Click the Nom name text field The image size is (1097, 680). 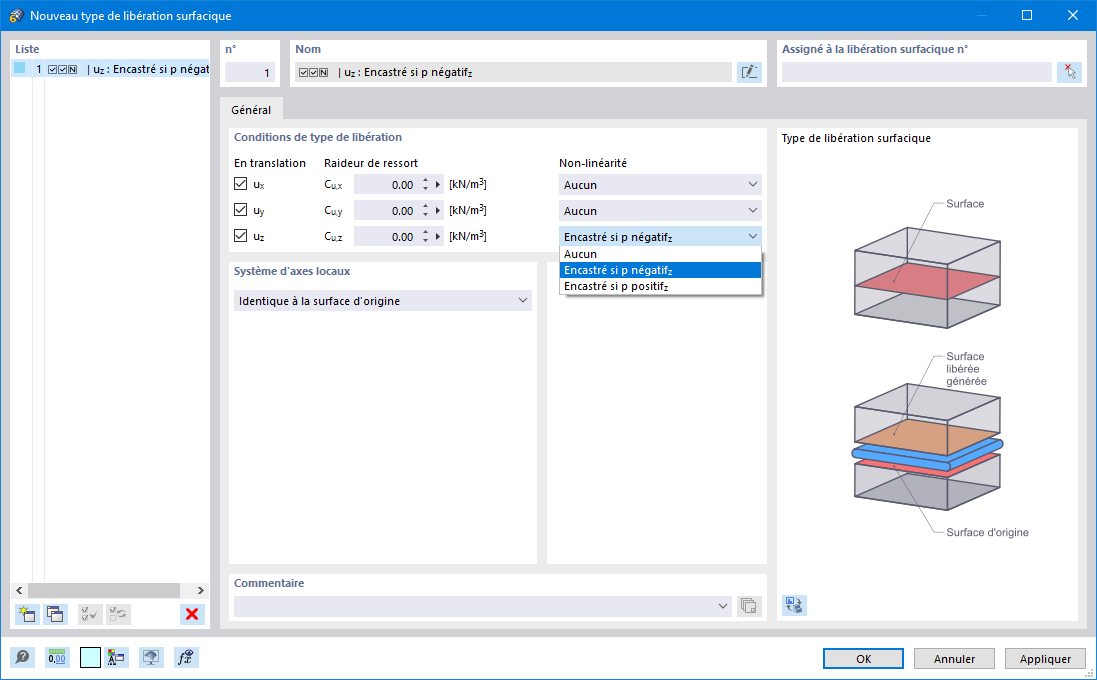[514, 72]
